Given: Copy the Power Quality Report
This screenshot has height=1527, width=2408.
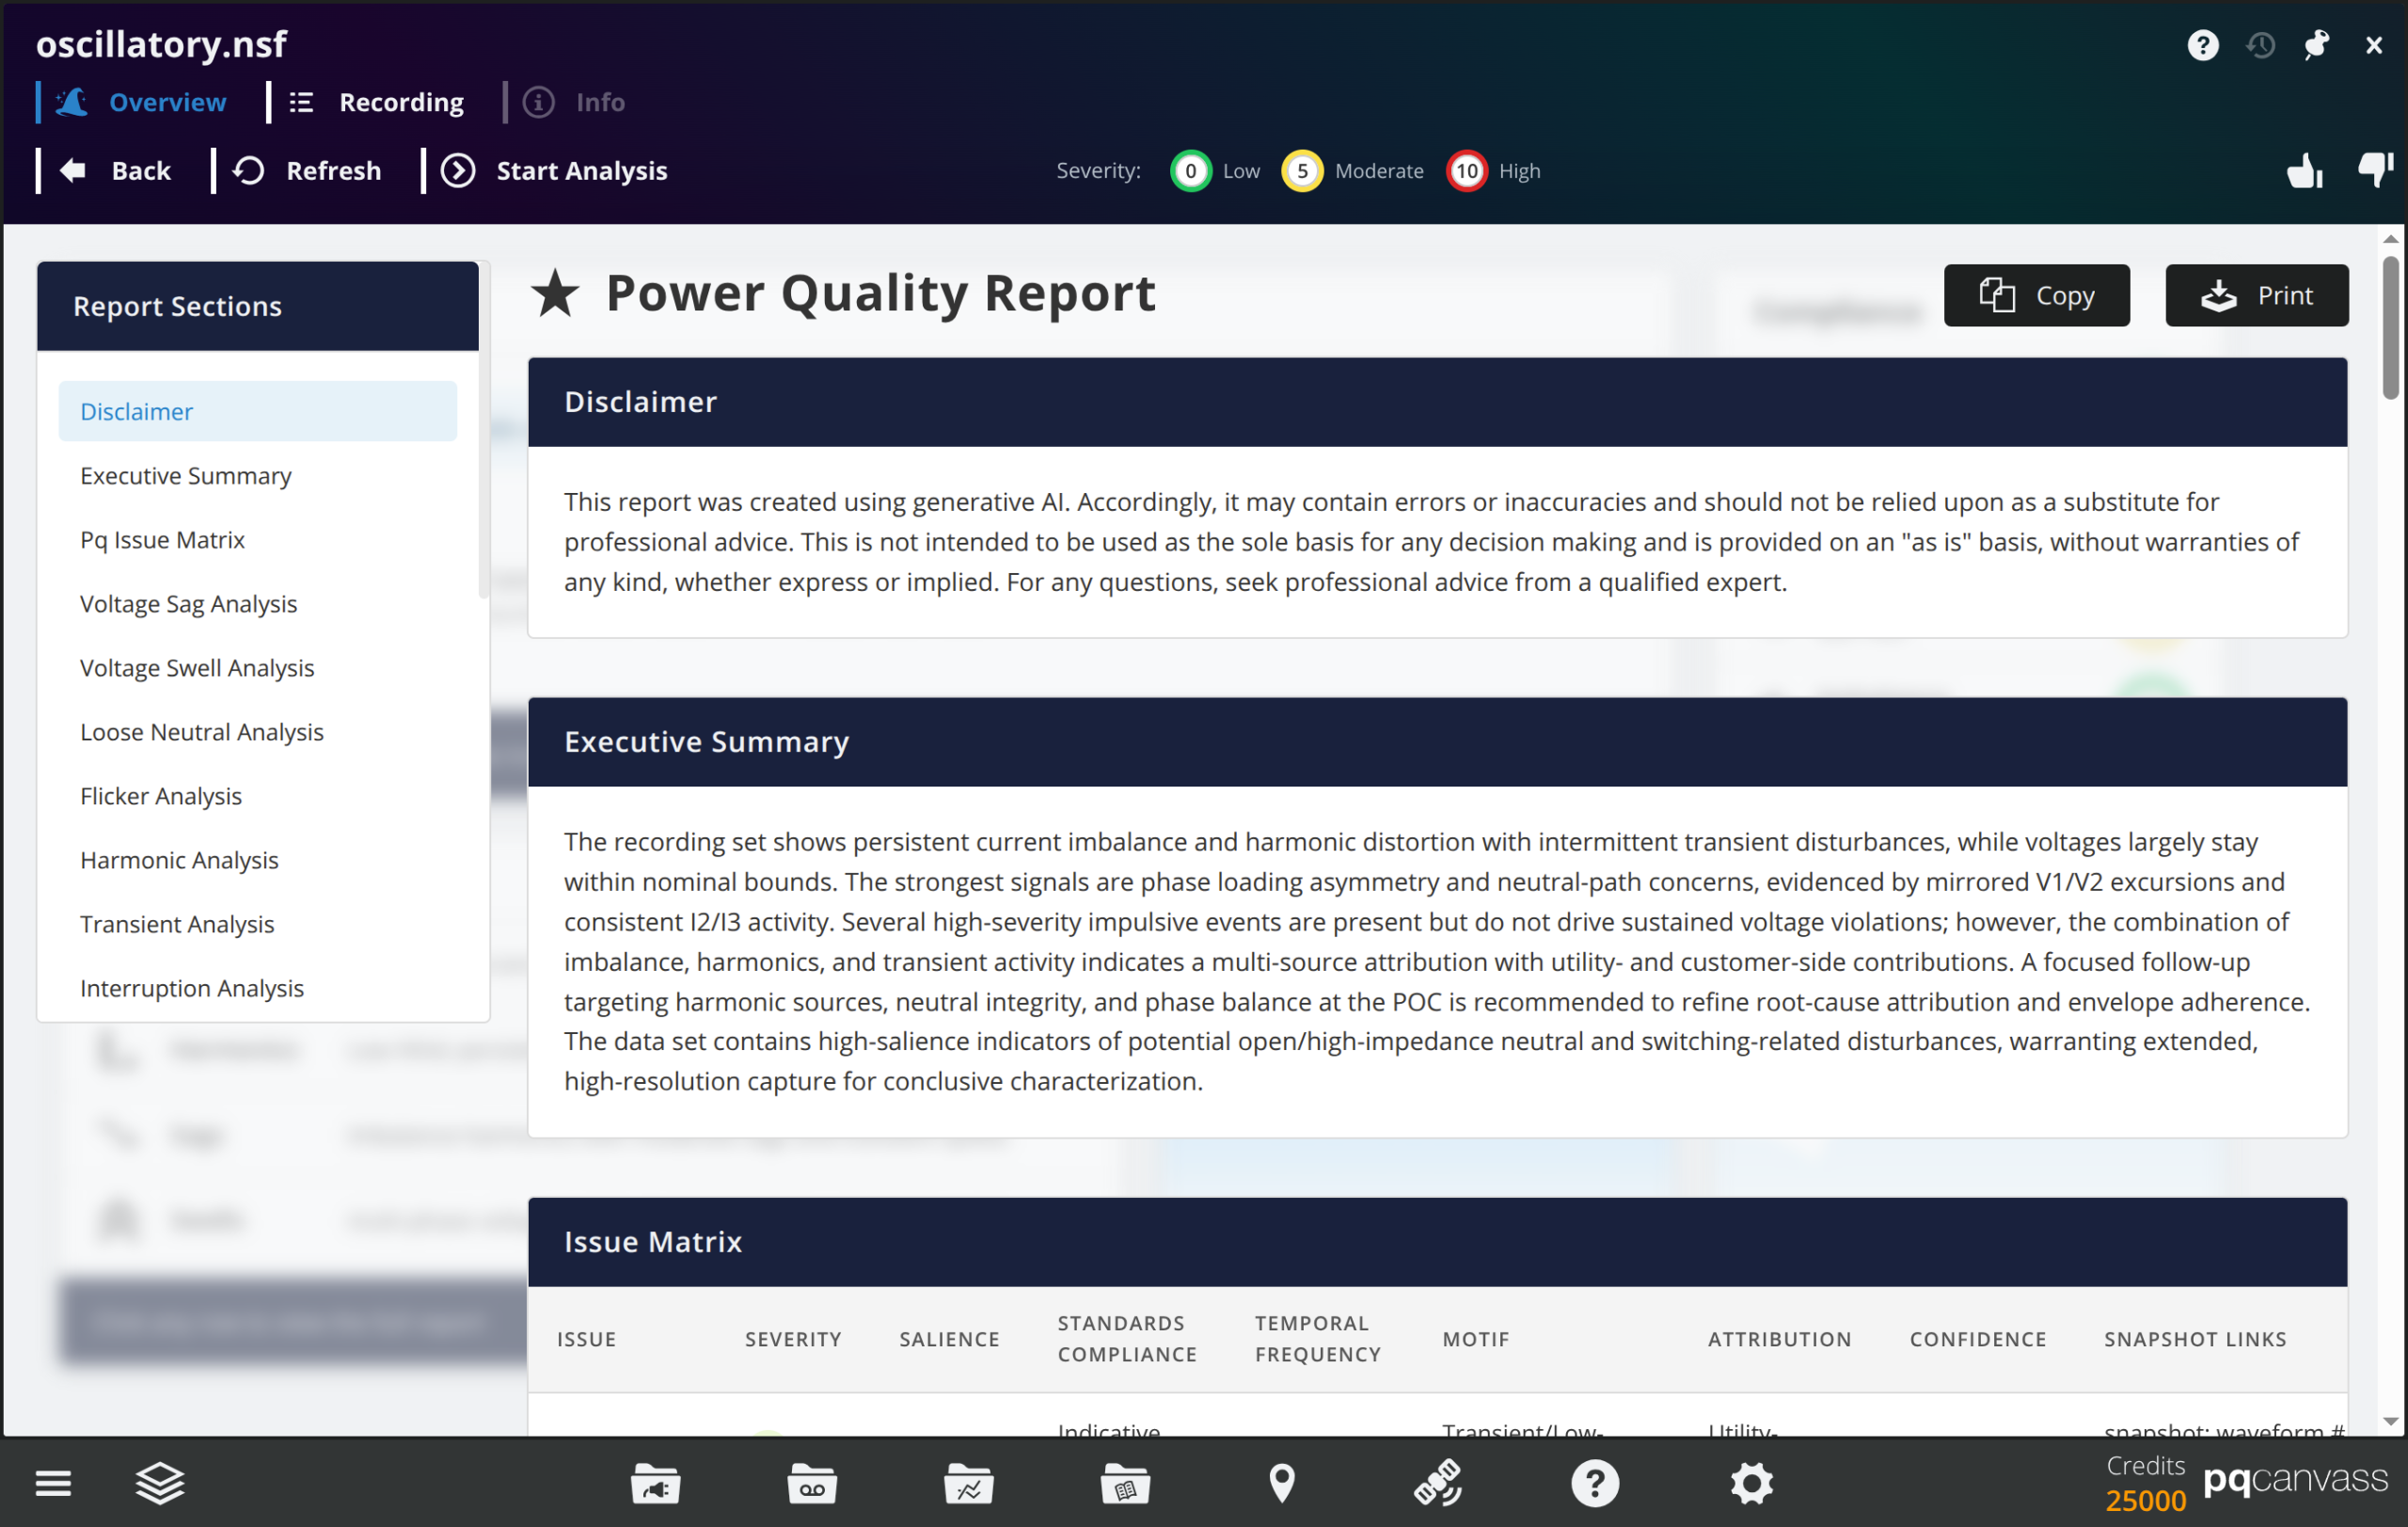Looking at the screenshot, I should (x=2036, y=295).
